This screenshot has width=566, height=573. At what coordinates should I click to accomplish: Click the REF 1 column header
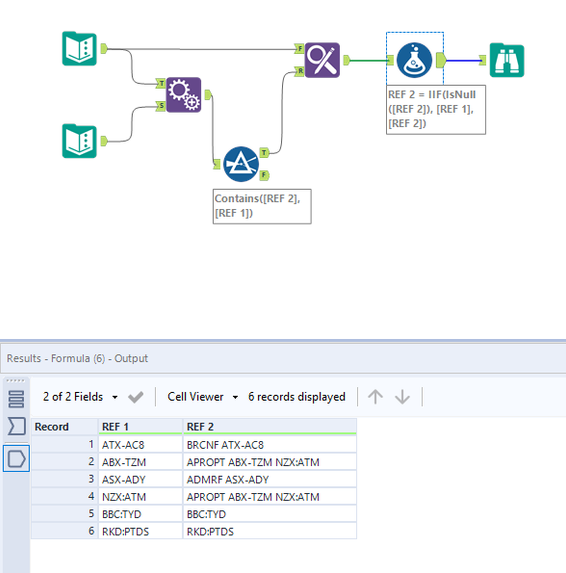coord(140,426)
